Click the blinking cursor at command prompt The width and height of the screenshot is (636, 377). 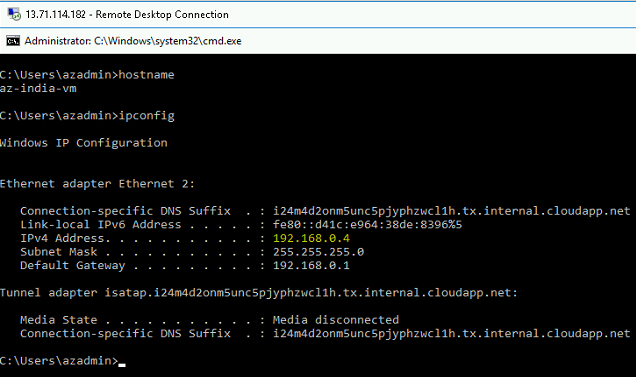pos(122,364)
